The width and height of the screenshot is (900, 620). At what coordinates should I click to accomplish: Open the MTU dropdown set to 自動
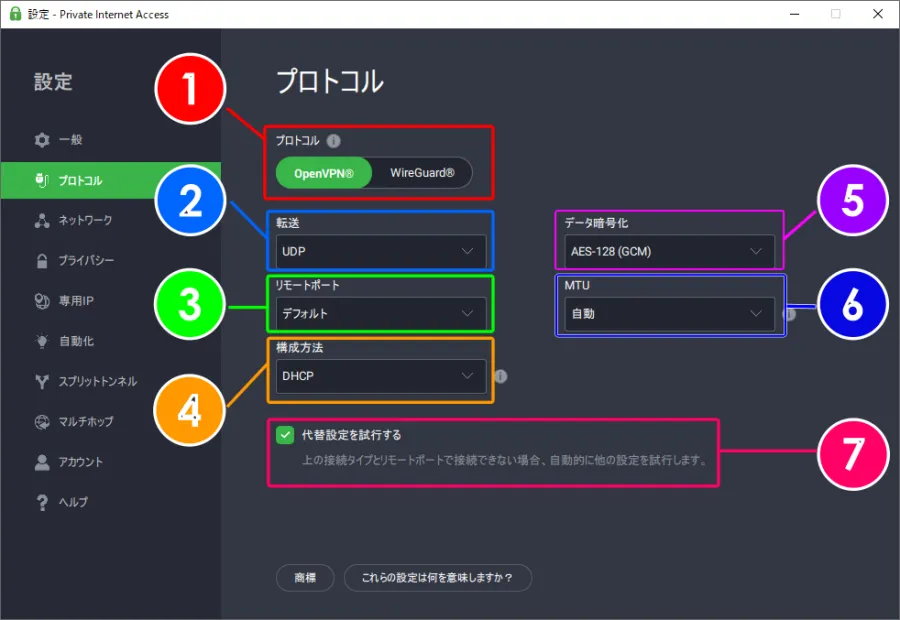(x=669, y=313)
